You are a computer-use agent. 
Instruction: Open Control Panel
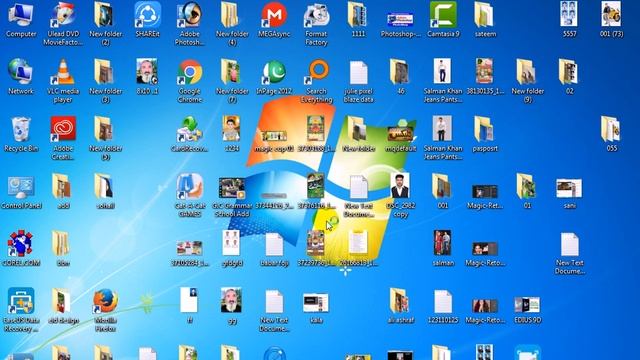(21, 193)
